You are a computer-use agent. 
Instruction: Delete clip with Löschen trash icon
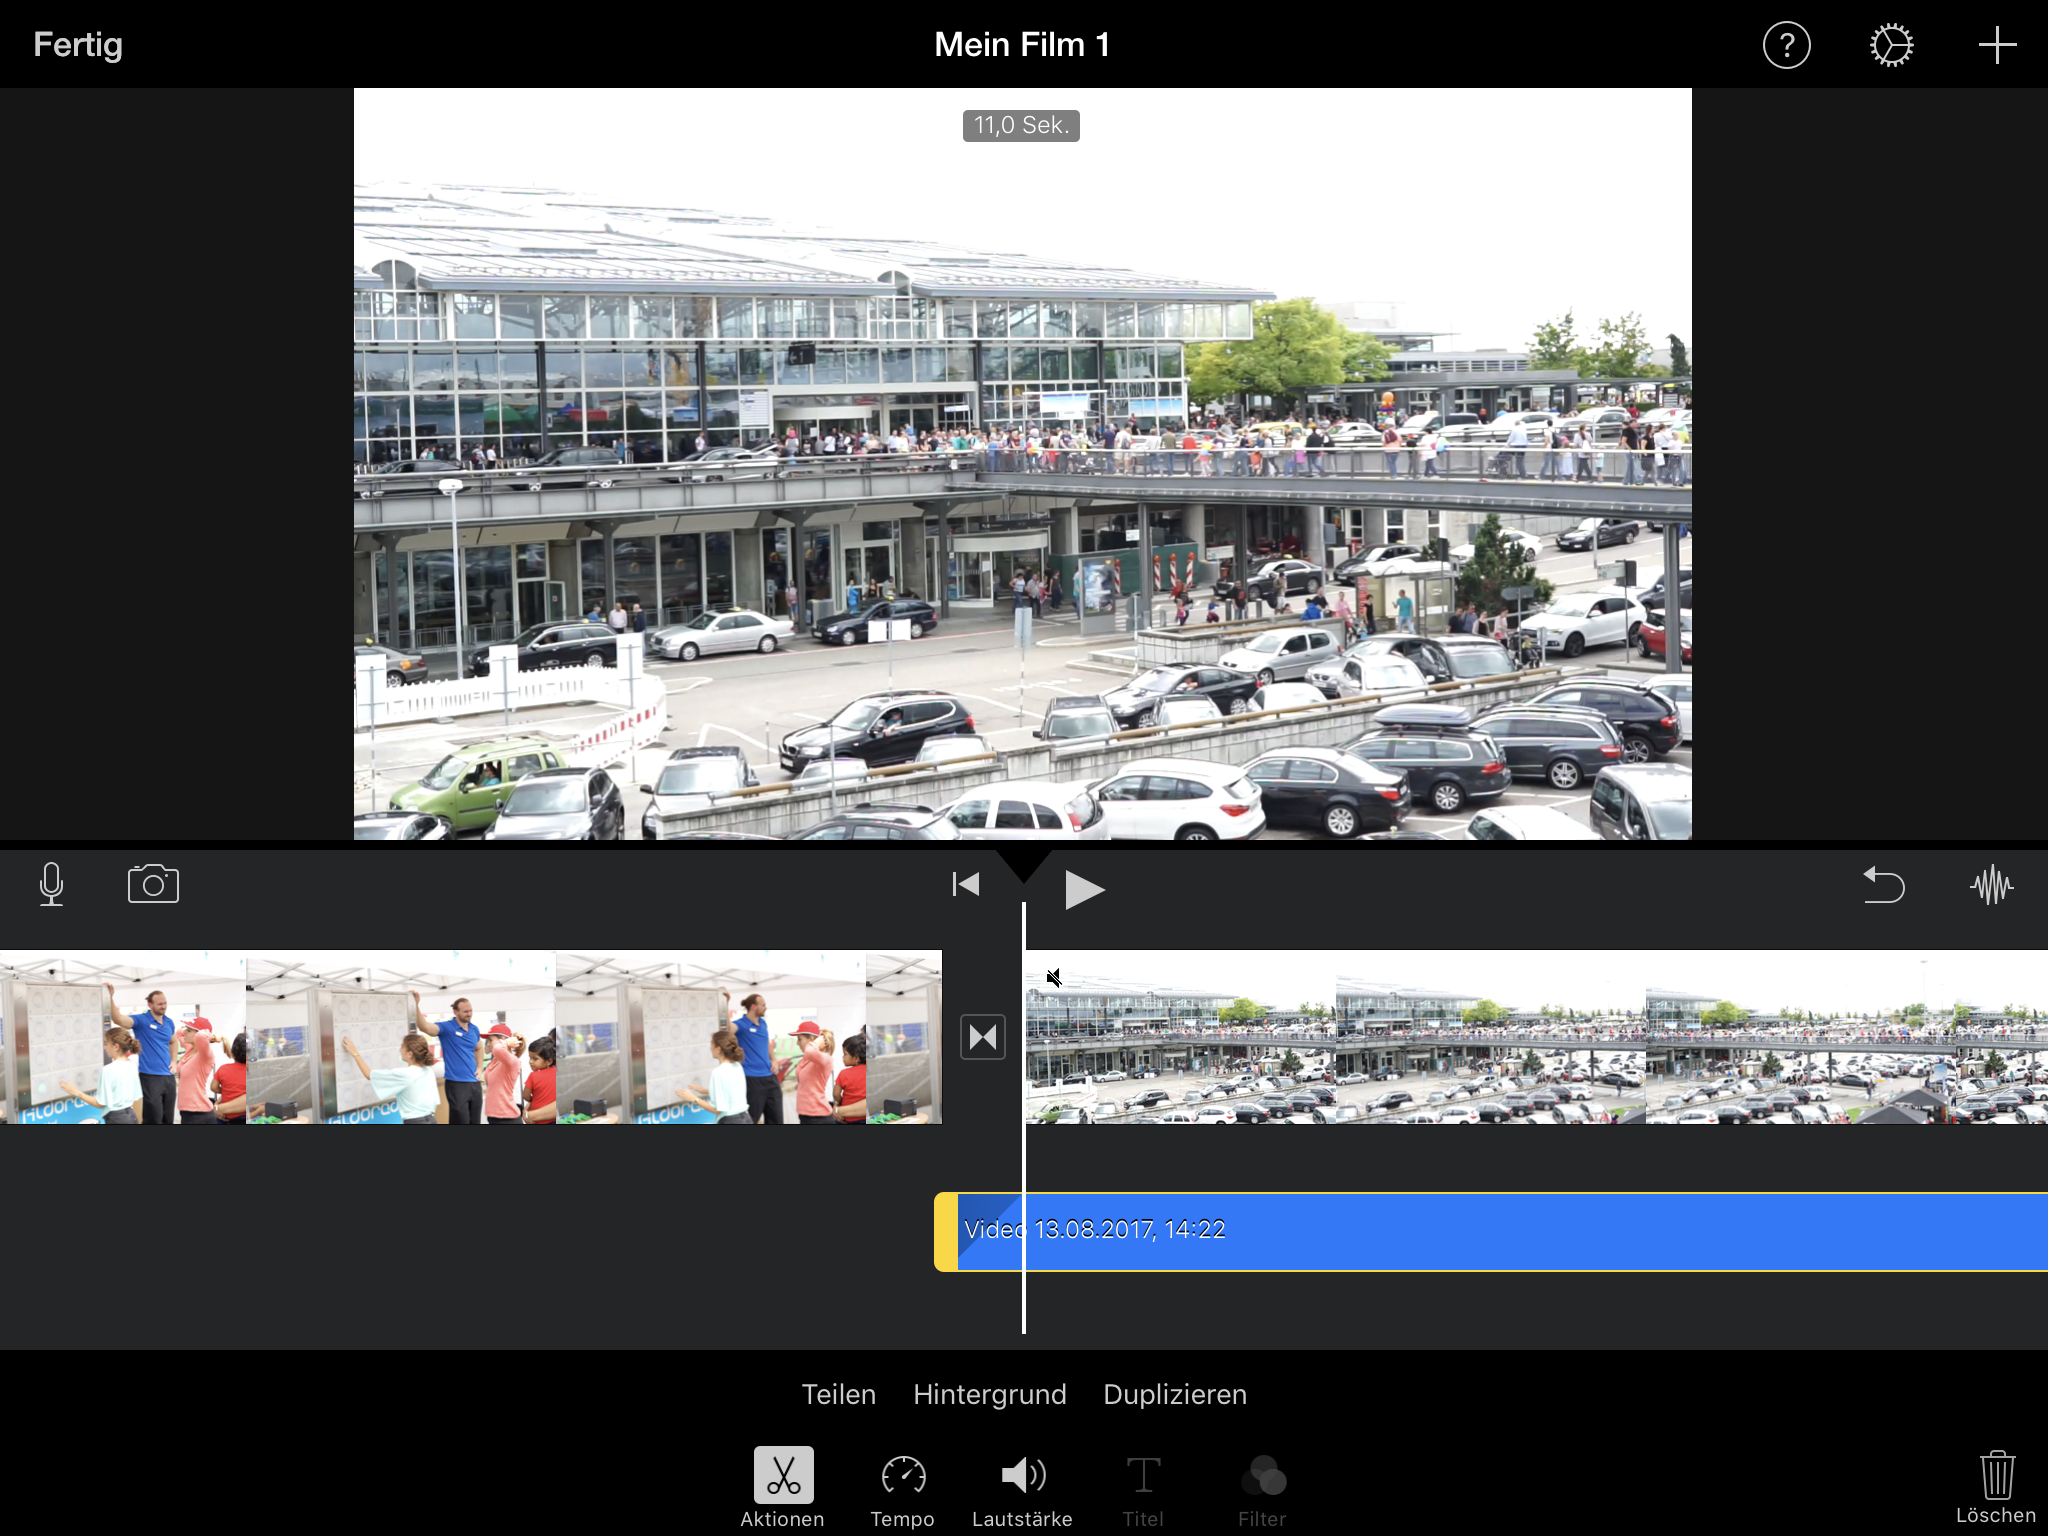click(1996, 1487)
